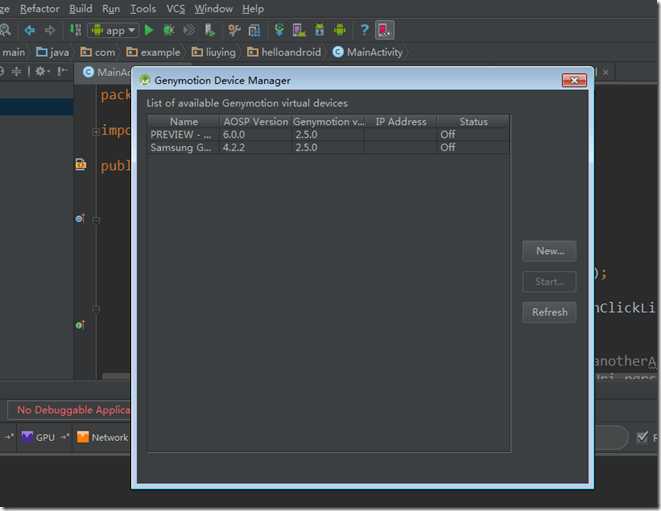Select the Samsung G... device row
Screen dimensions: 661x511
[x=328, y=147]
